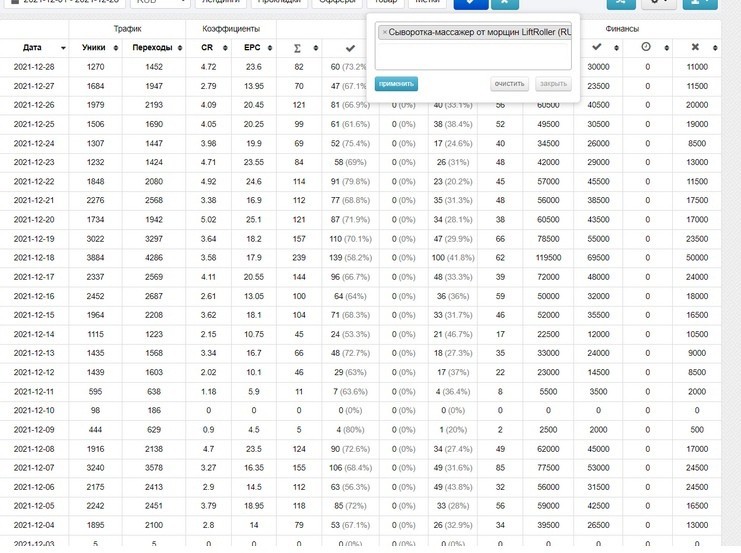Viewport: 741px width, 553px height.
Task: Click the Коэффициенты group header
Action: pyautogui.click(x=231, y=29)
